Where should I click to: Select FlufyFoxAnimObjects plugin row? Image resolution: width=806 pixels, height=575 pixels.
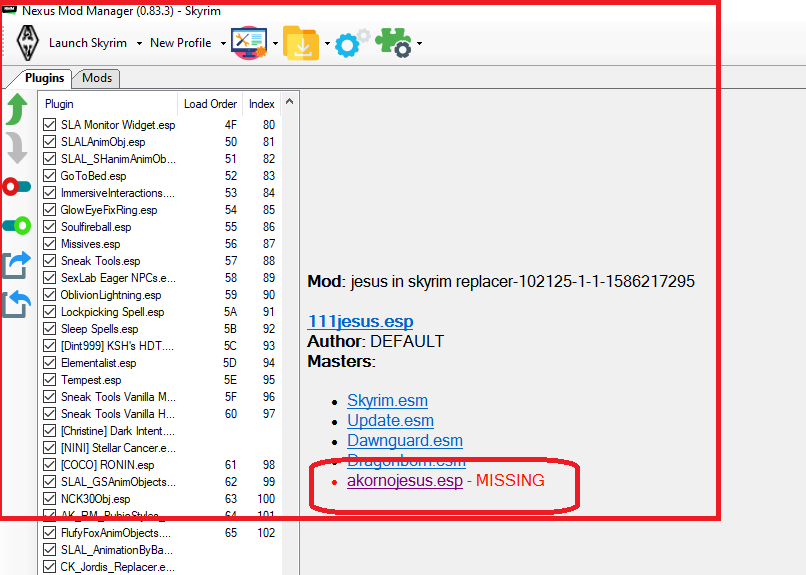click(x=160, y=533)
